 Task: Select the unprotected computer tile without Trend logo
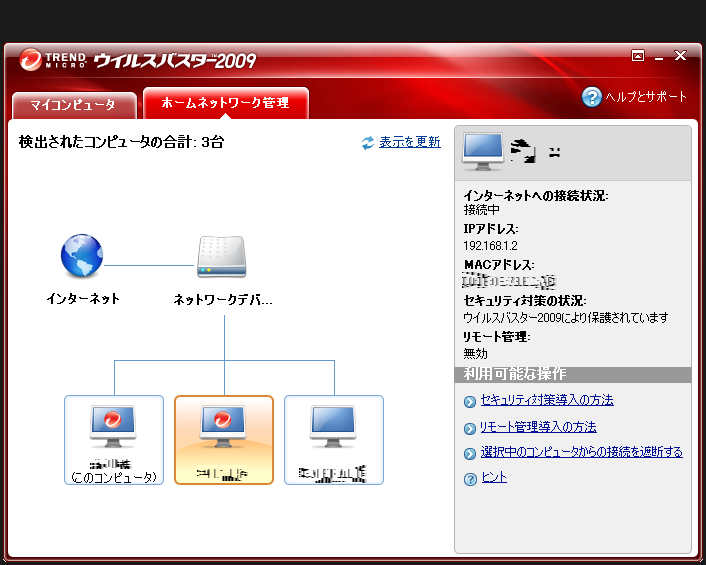tap(334, 440)
